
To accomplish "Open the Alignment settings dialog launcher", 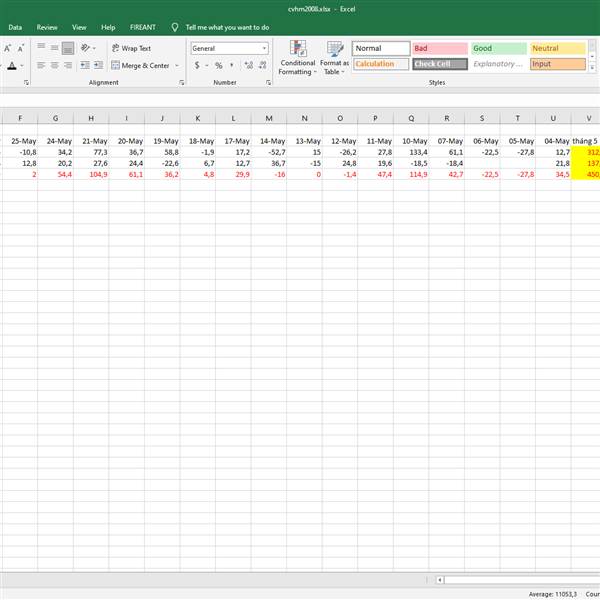I will (181, 83).
